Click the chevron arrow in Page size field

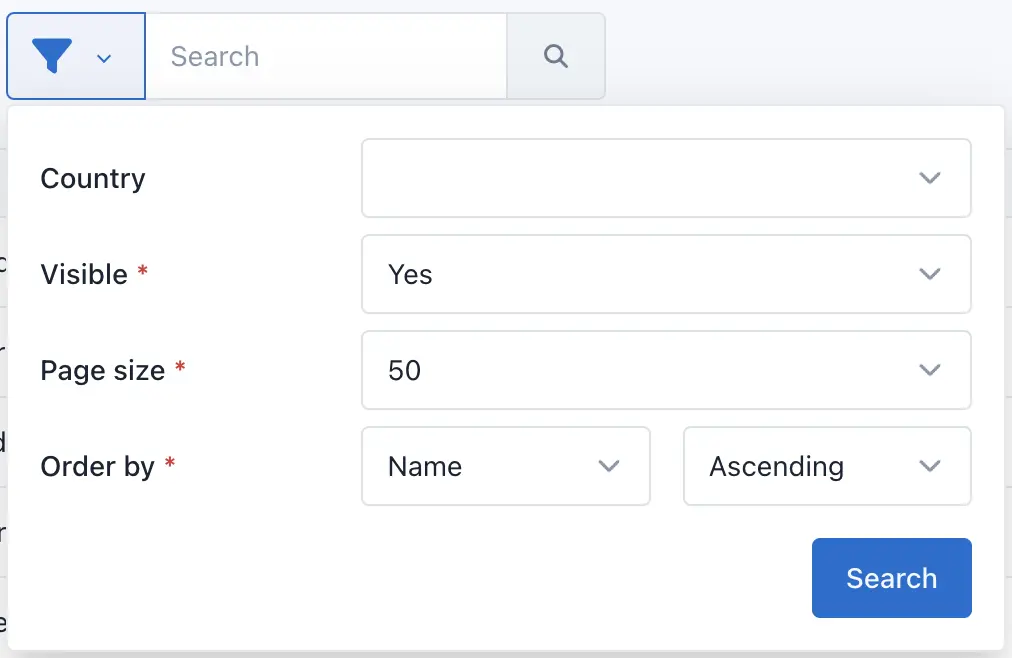(x=929, y=370)
